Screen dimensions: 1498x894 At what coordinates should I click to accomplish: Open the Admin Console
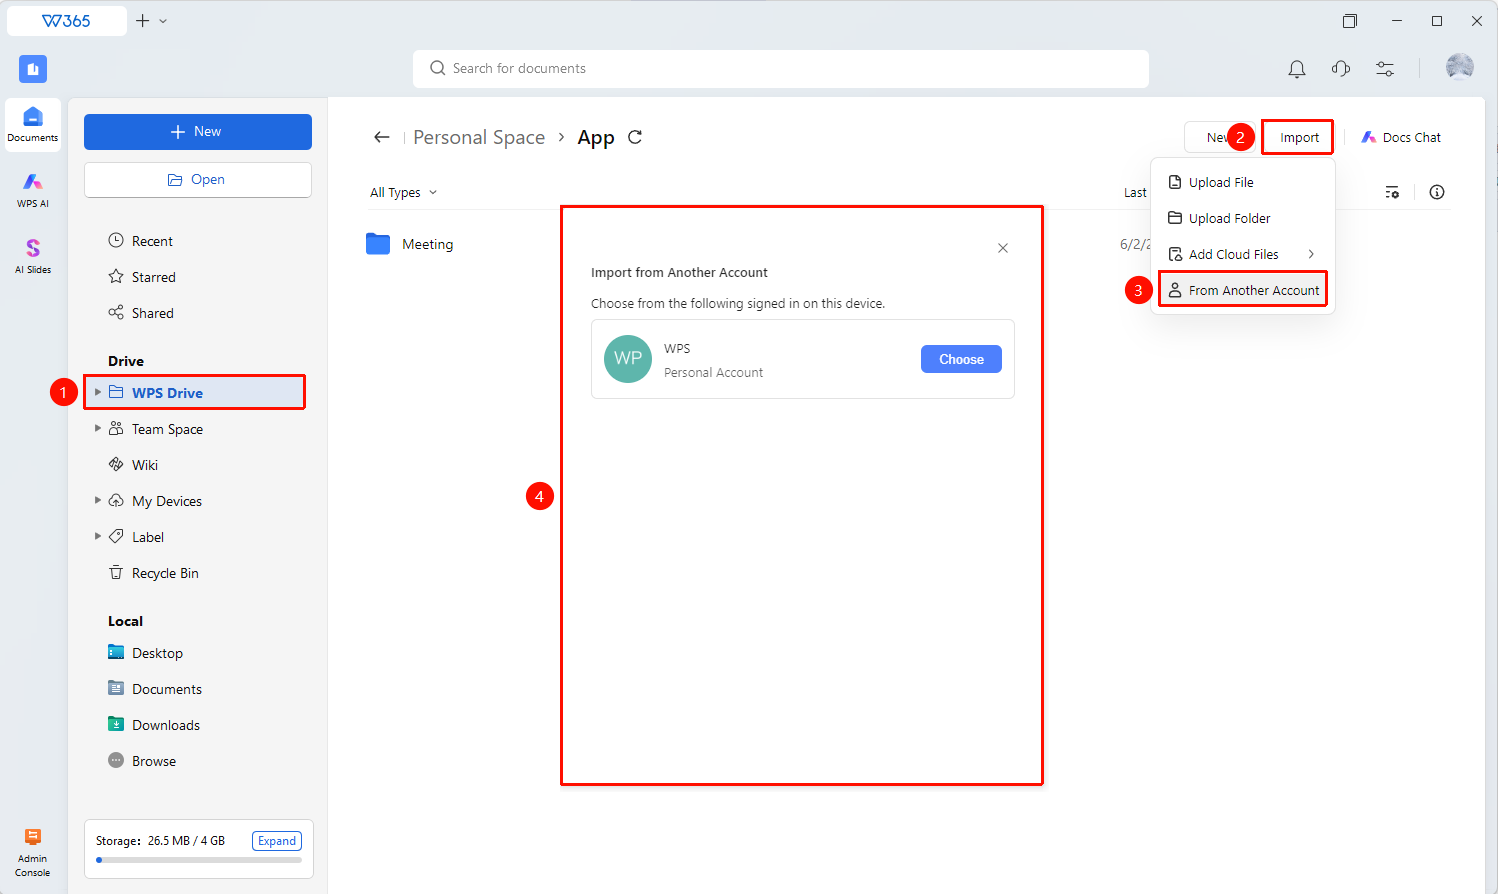[33, 852]
